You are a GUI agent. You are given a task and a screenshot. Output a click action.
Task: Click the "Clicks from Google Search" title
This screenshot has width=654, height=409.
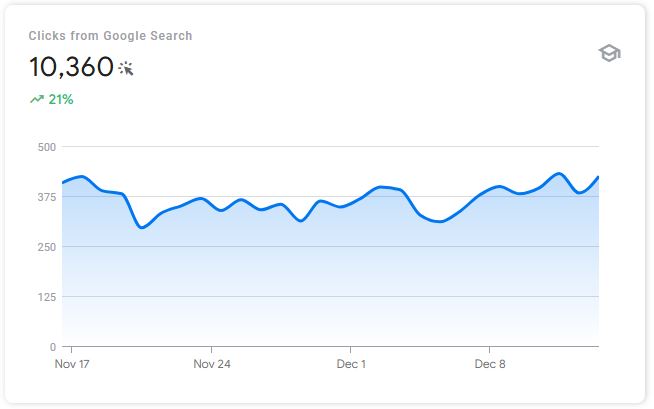click(x=110, y=36)
